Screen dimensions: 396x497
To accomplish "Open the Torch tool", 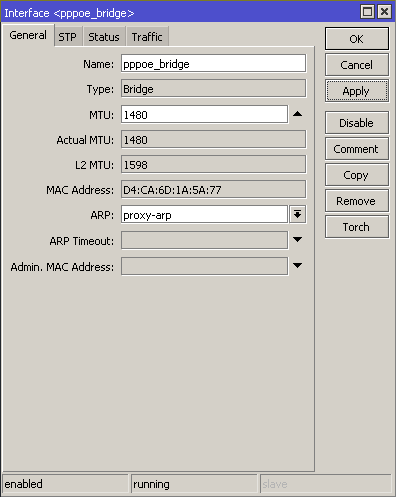I will pos(357,227).
